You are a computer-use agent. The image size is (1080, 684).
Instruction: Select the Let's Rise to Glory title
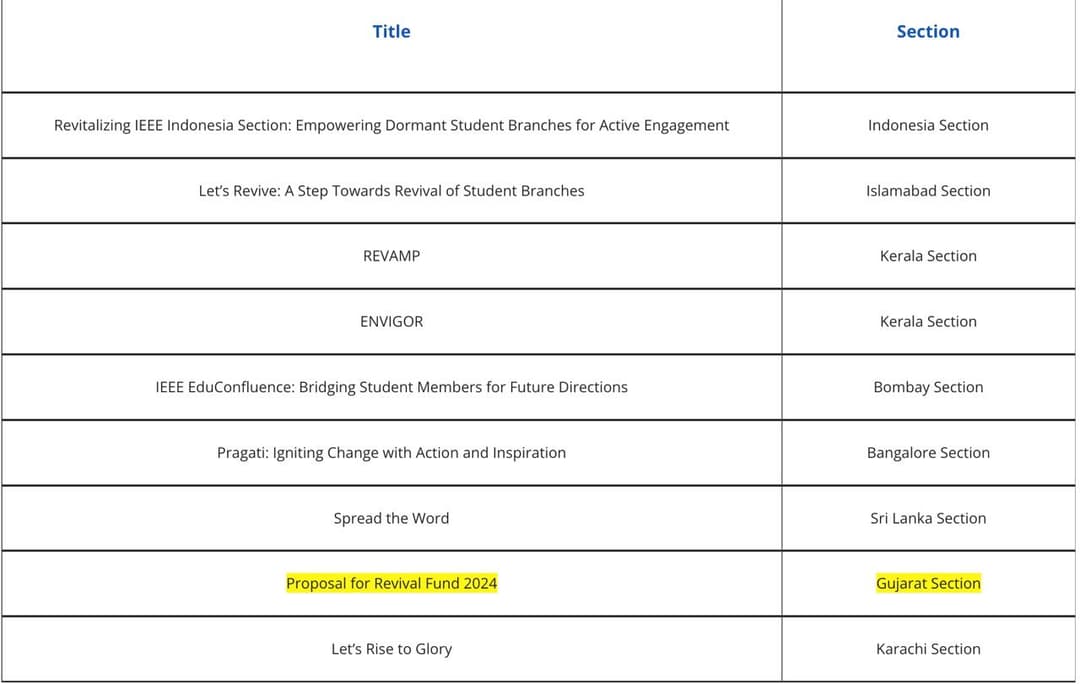(x=391, y=649)
